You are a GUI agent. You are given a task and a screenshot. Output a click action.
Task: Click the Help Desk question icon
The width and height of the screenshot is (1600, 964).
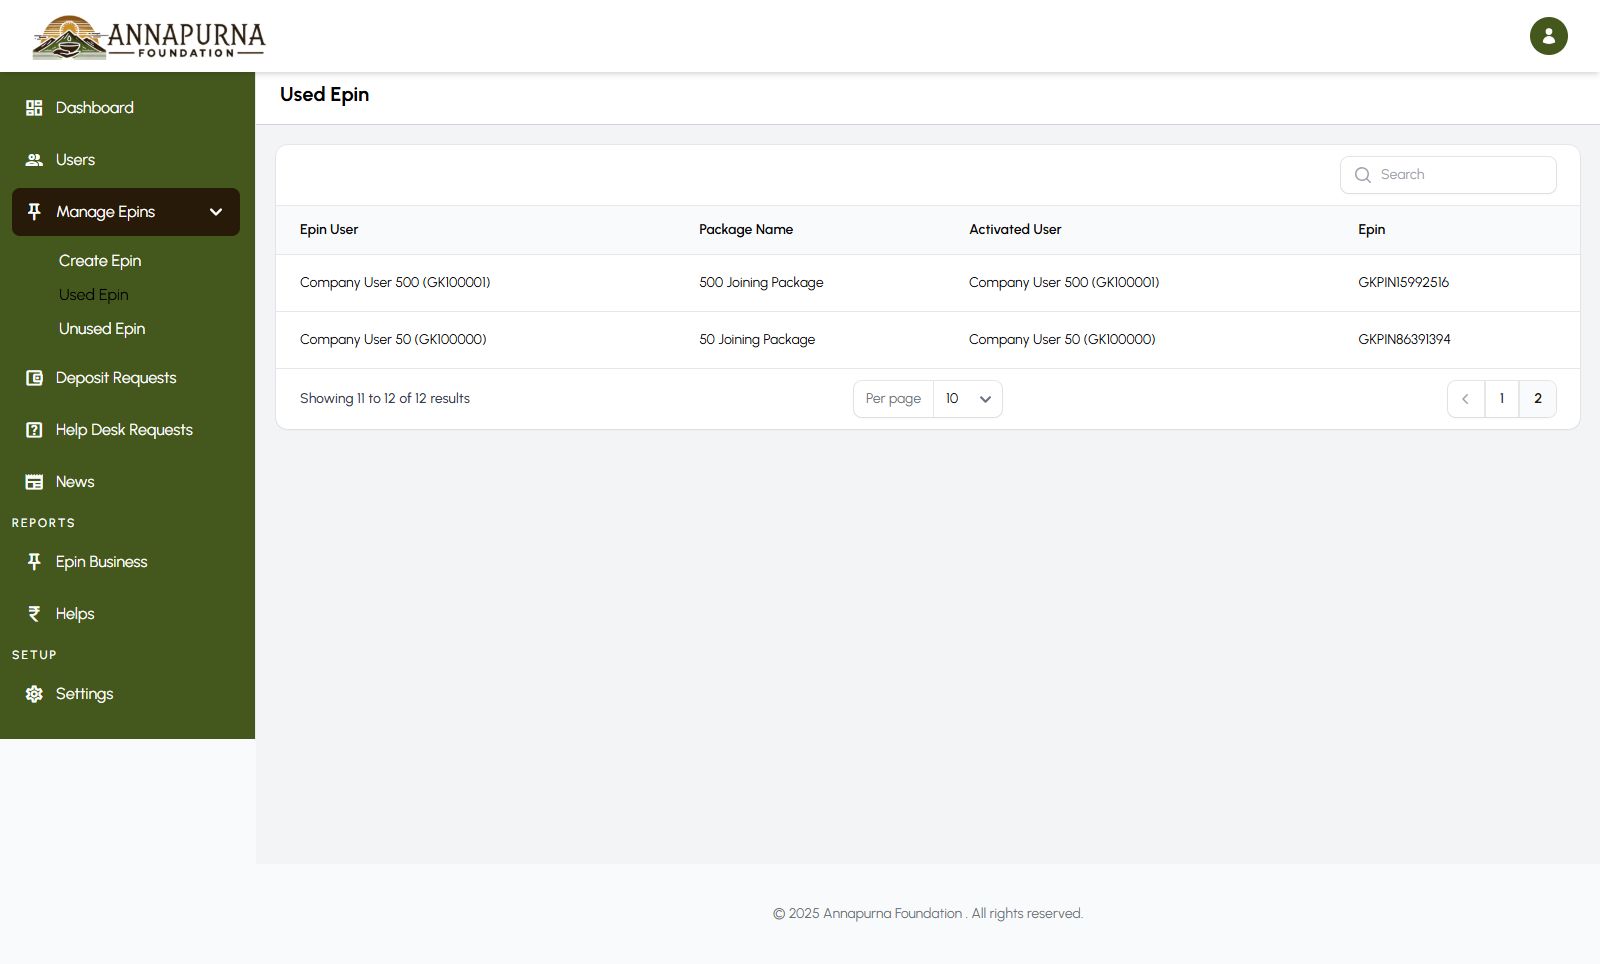click(x=34, y=430)
